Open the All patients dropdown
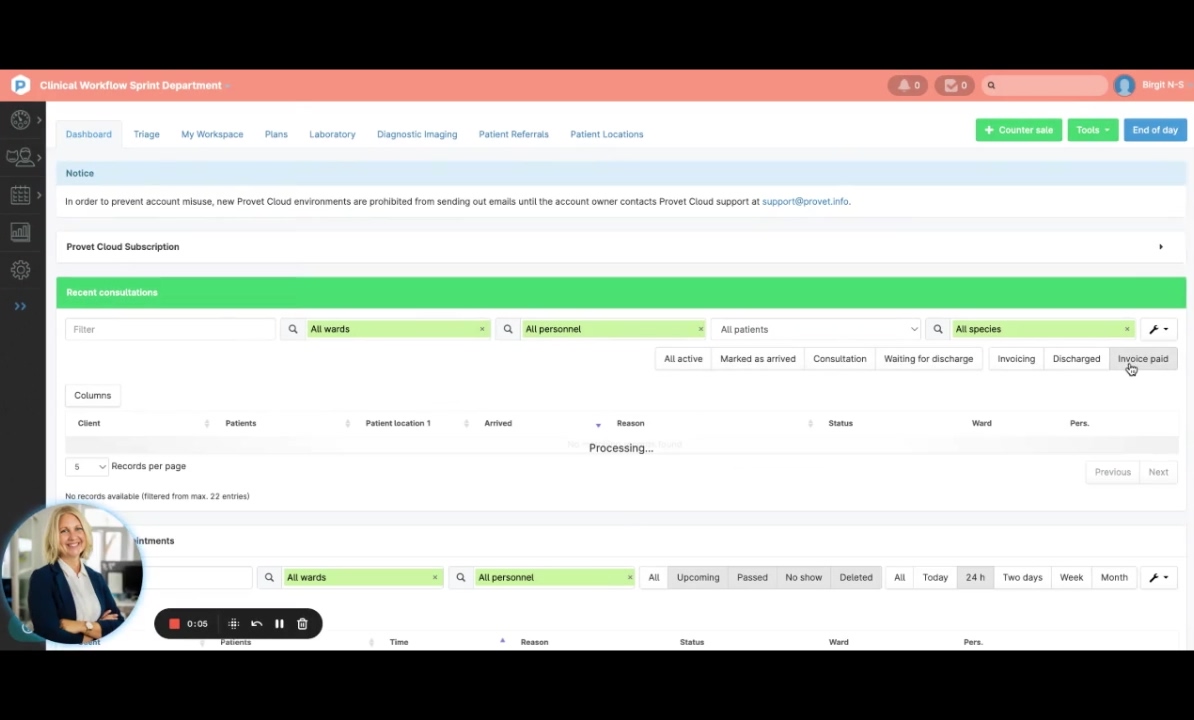1194x720 pixels. [x=817, y=330]
